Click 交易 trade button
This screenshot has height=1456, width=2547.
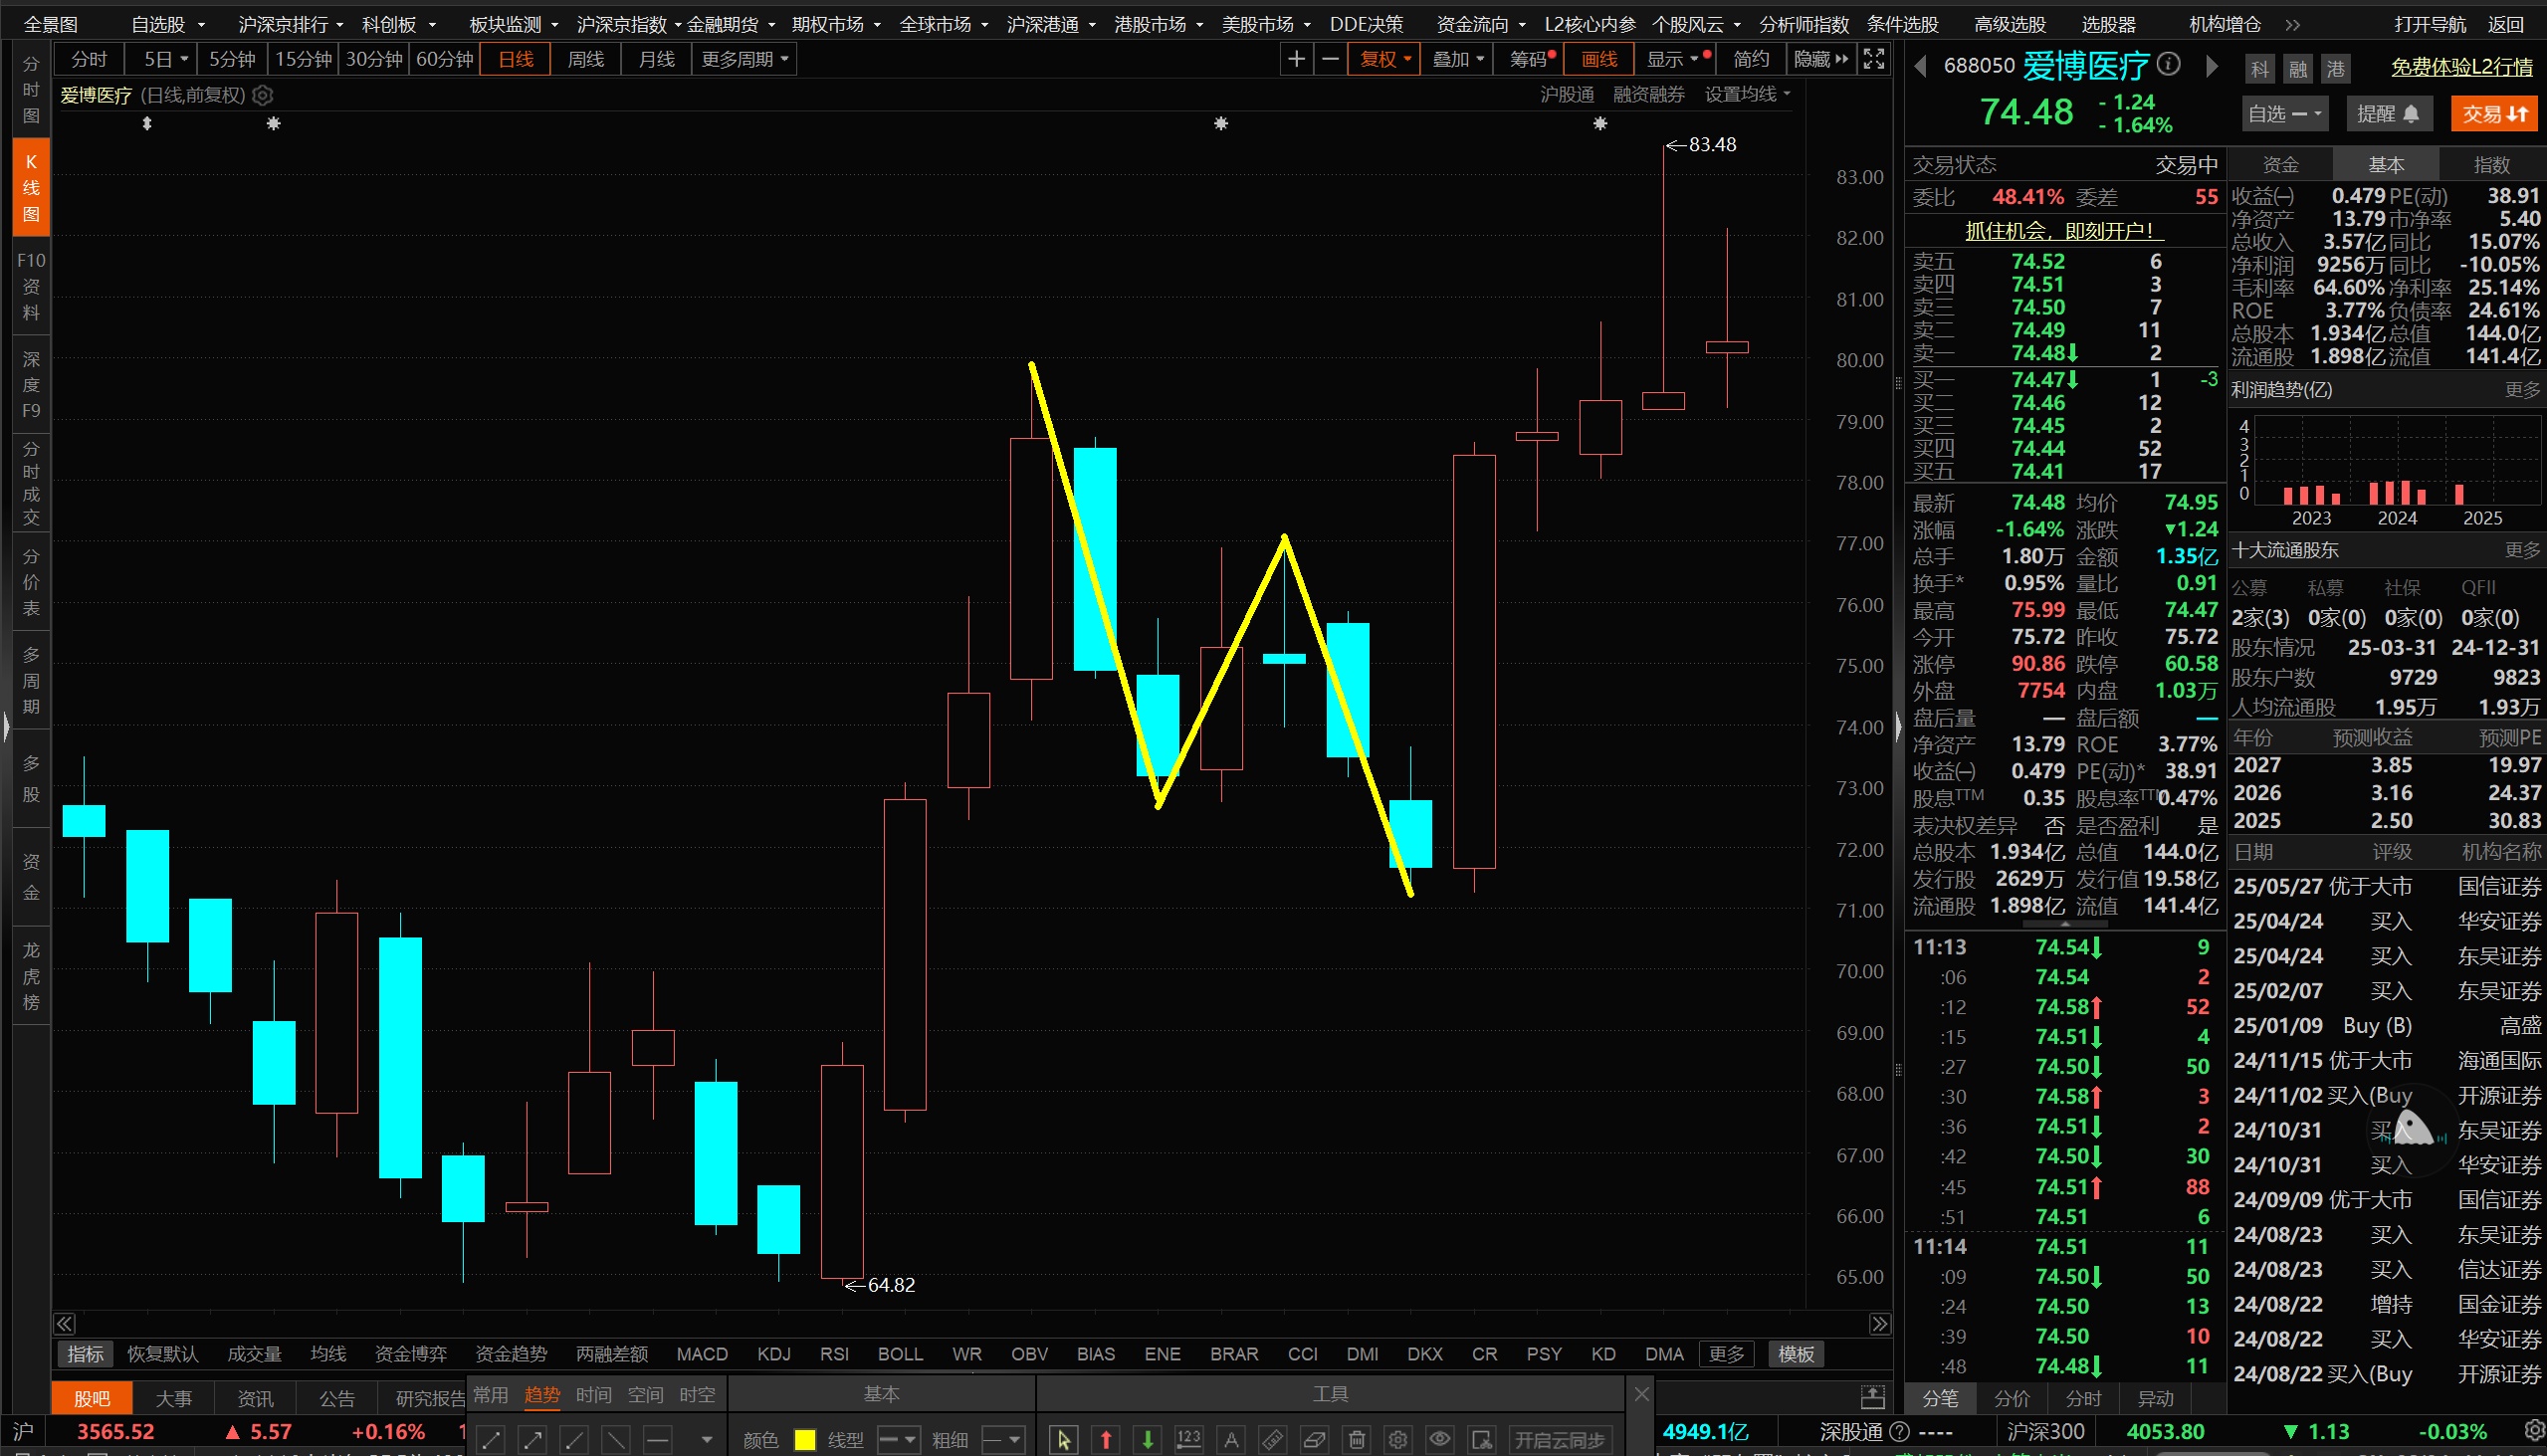point(2494,114)
